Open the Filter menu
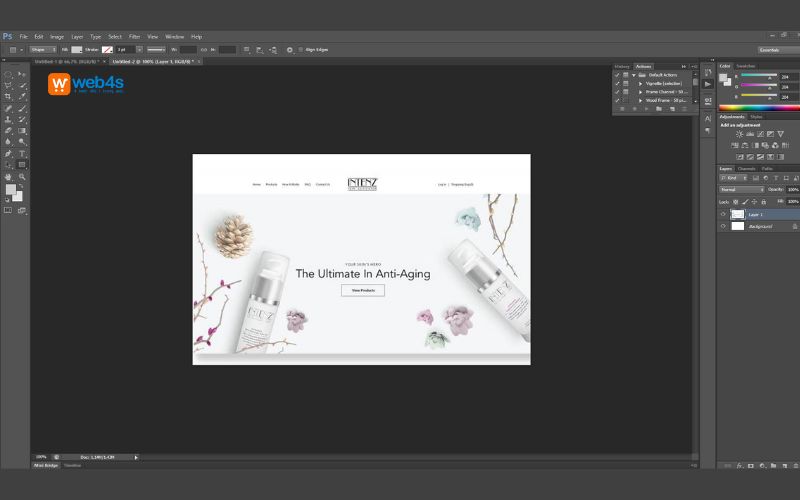The height and width of the screenshot is (500, 800). [x=134, y=36]
